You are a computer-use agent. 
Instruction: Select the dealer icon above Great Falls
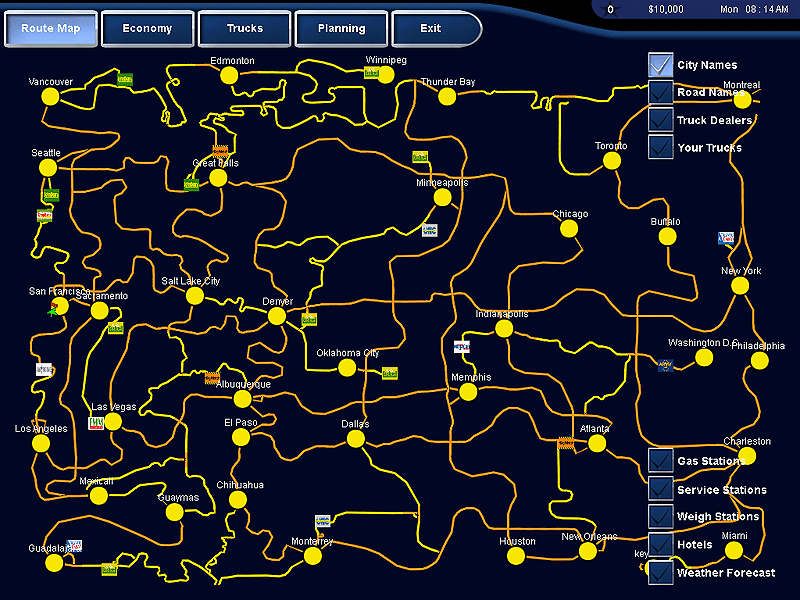click(x=219, y=151)
